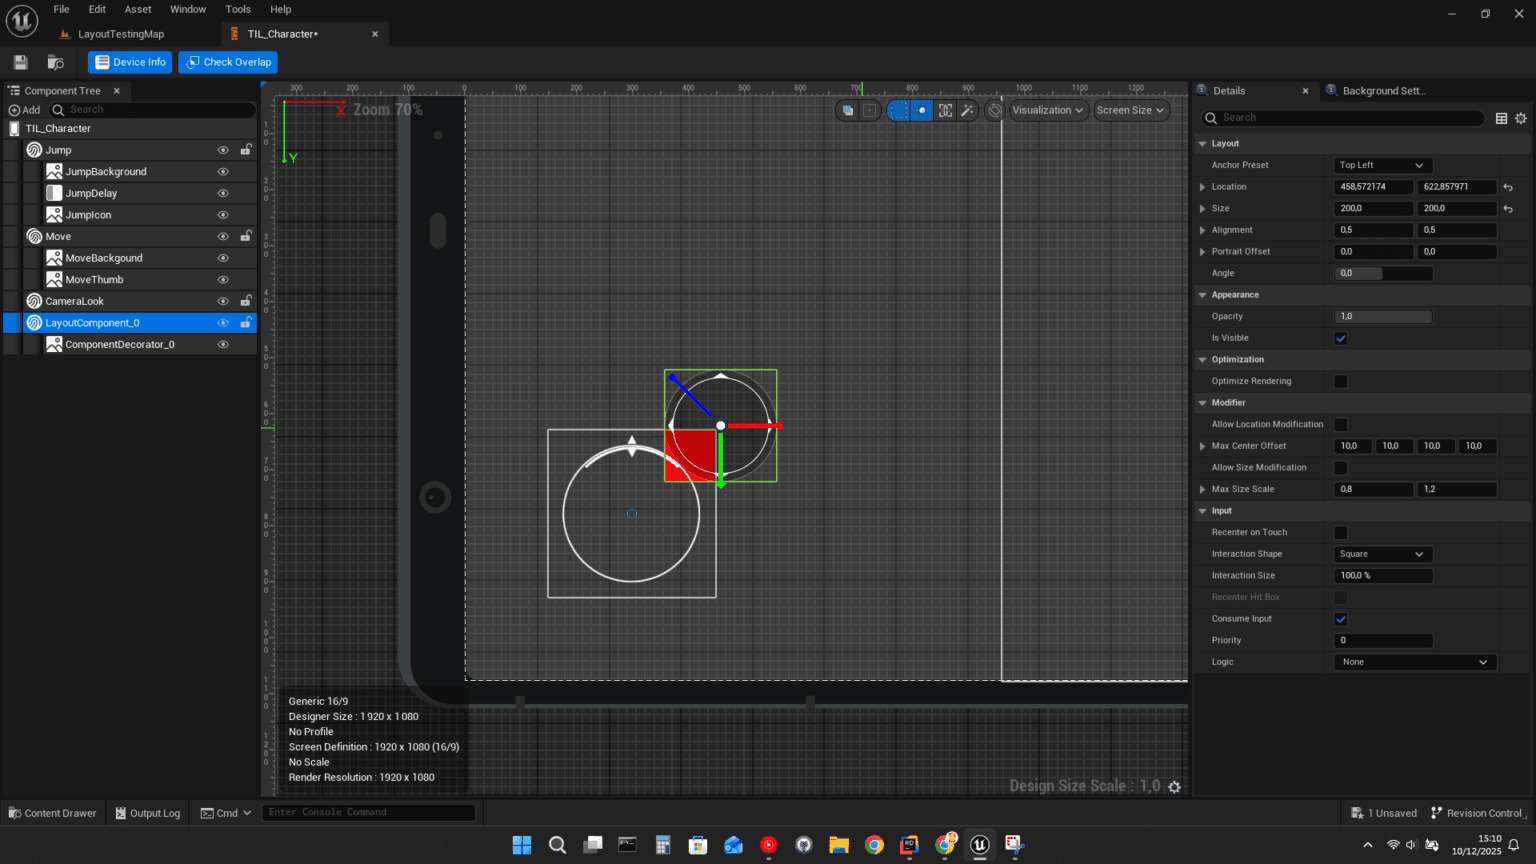Open Windows notification center bell
Screen dimensions: 1536x864
pyautogui.click(x=1514, y=846)
